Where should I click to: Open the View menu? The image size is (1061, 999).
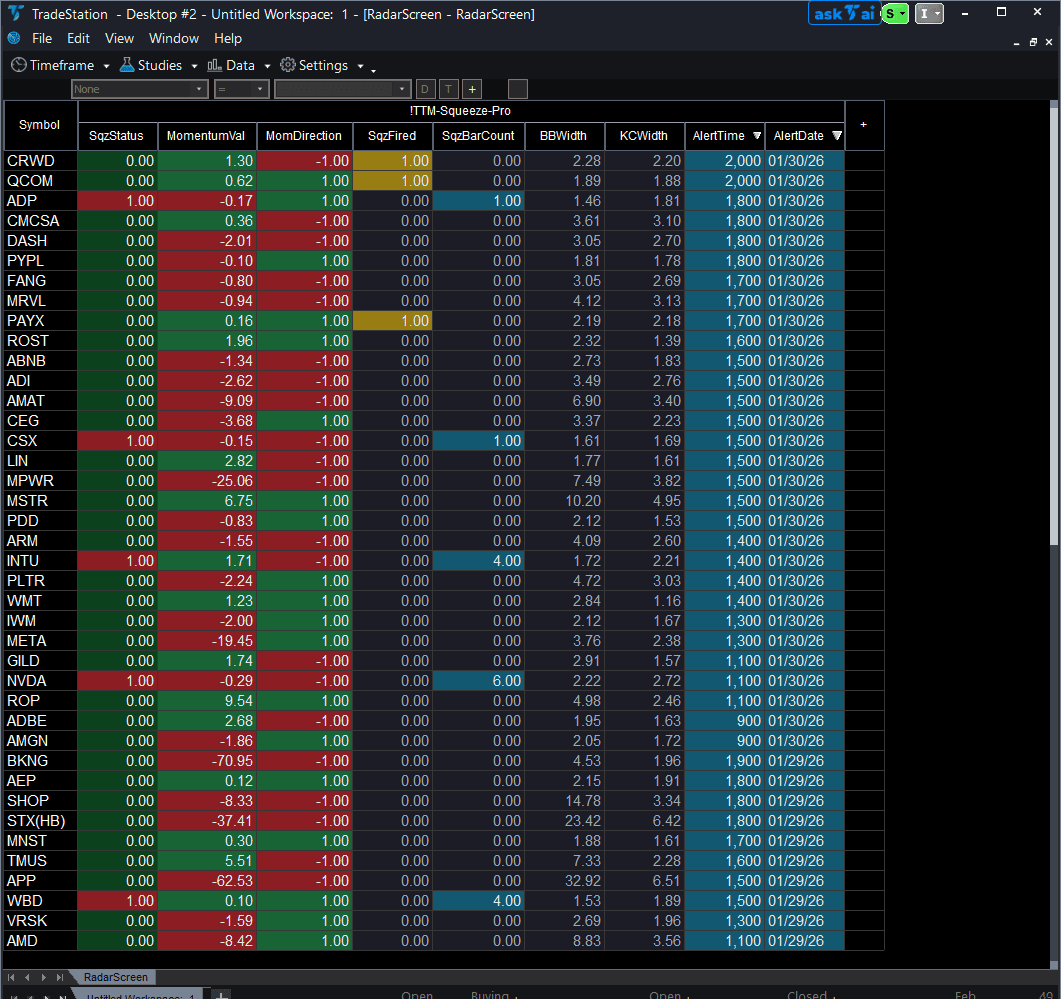coord(119,38)
